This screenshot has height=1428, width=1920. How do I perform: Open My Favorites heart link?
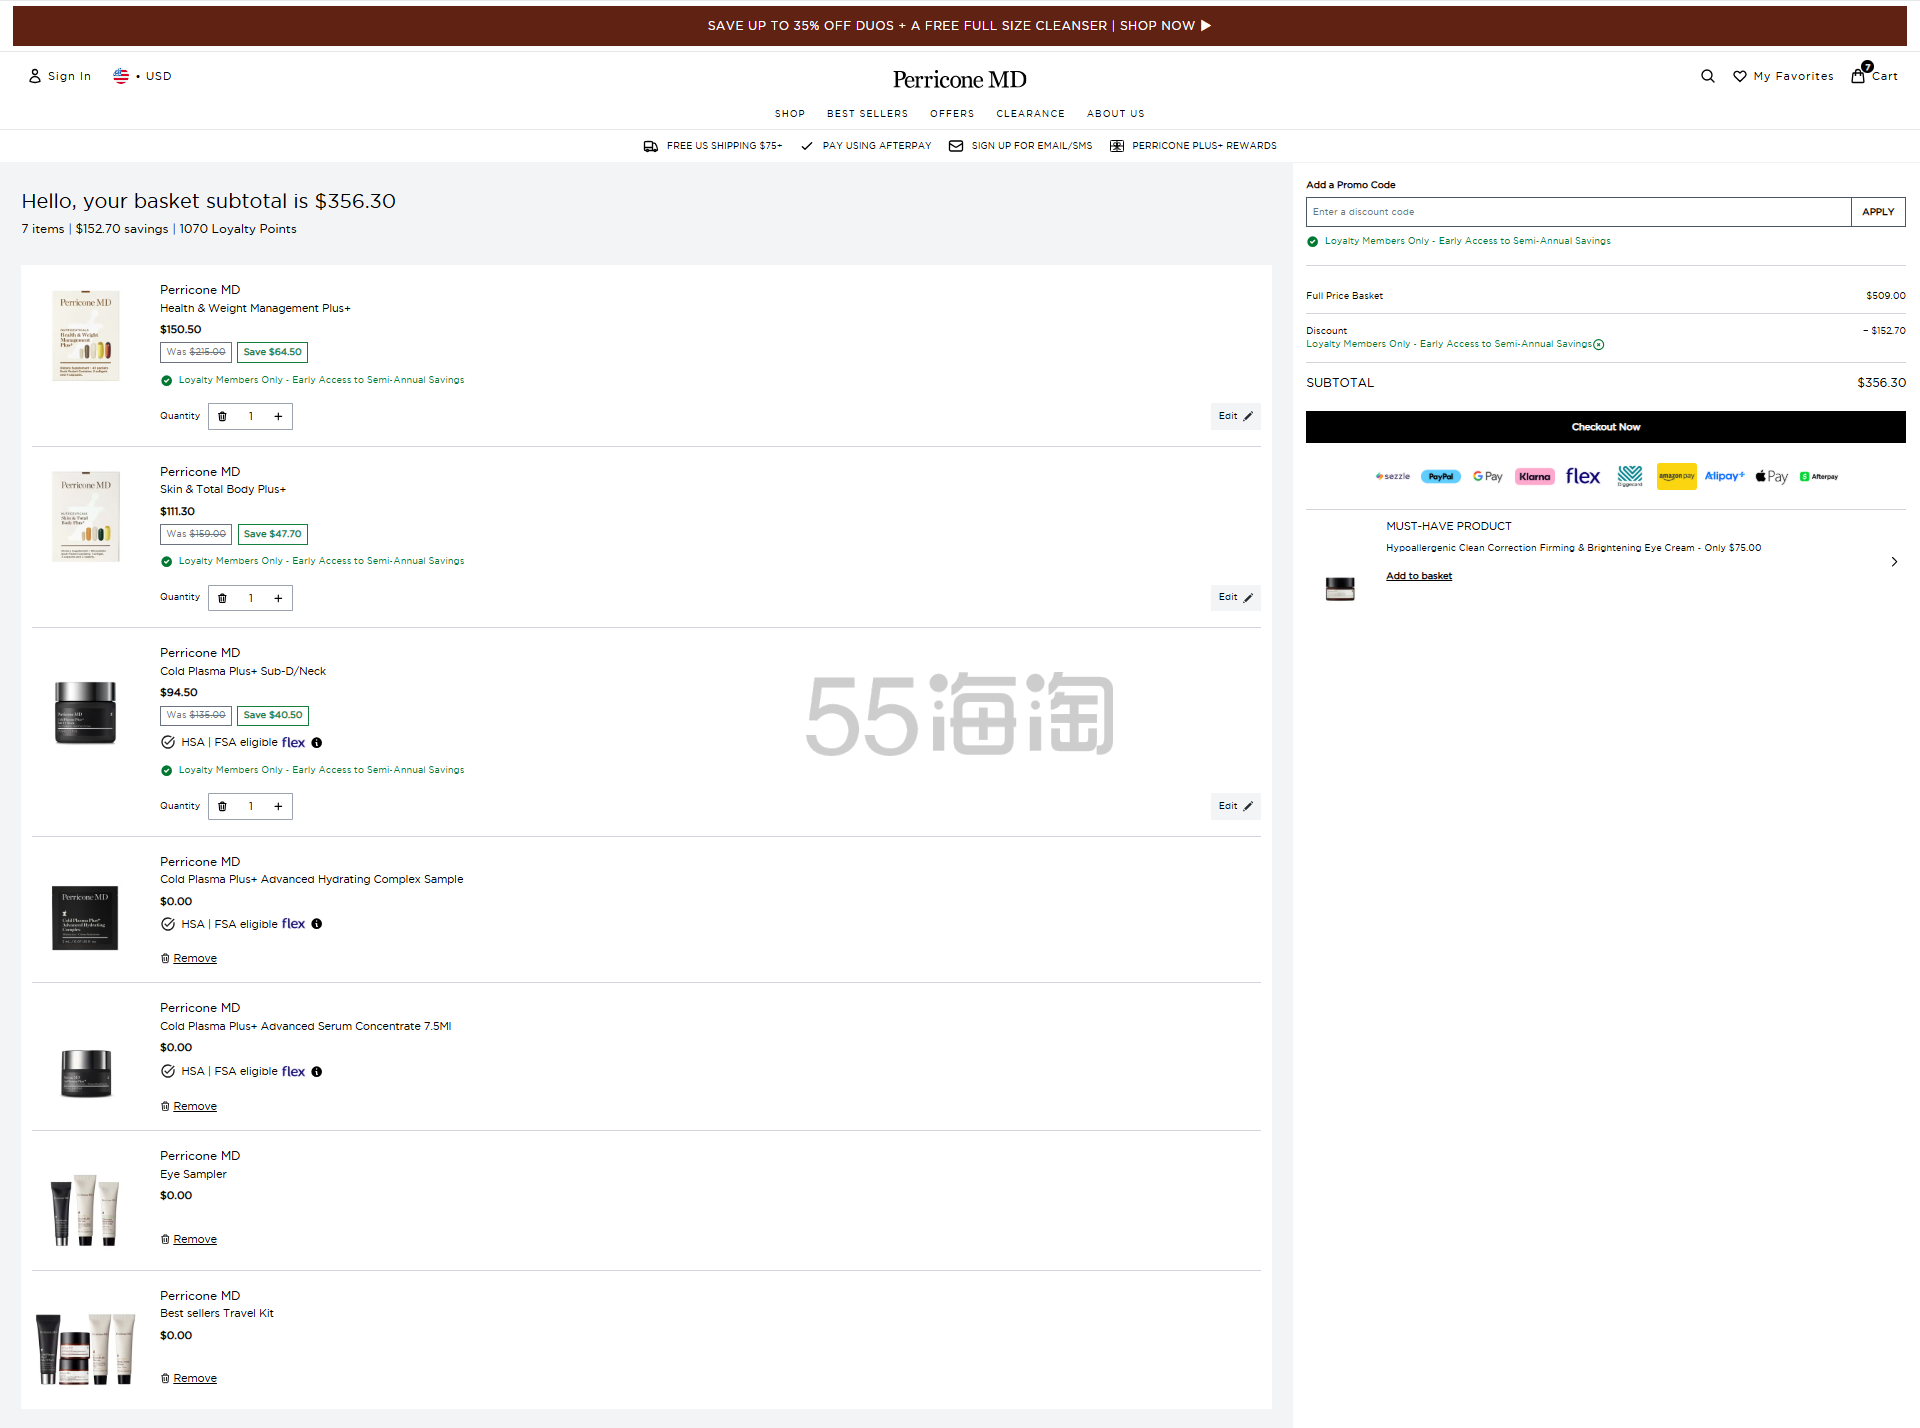[1783, 76]
